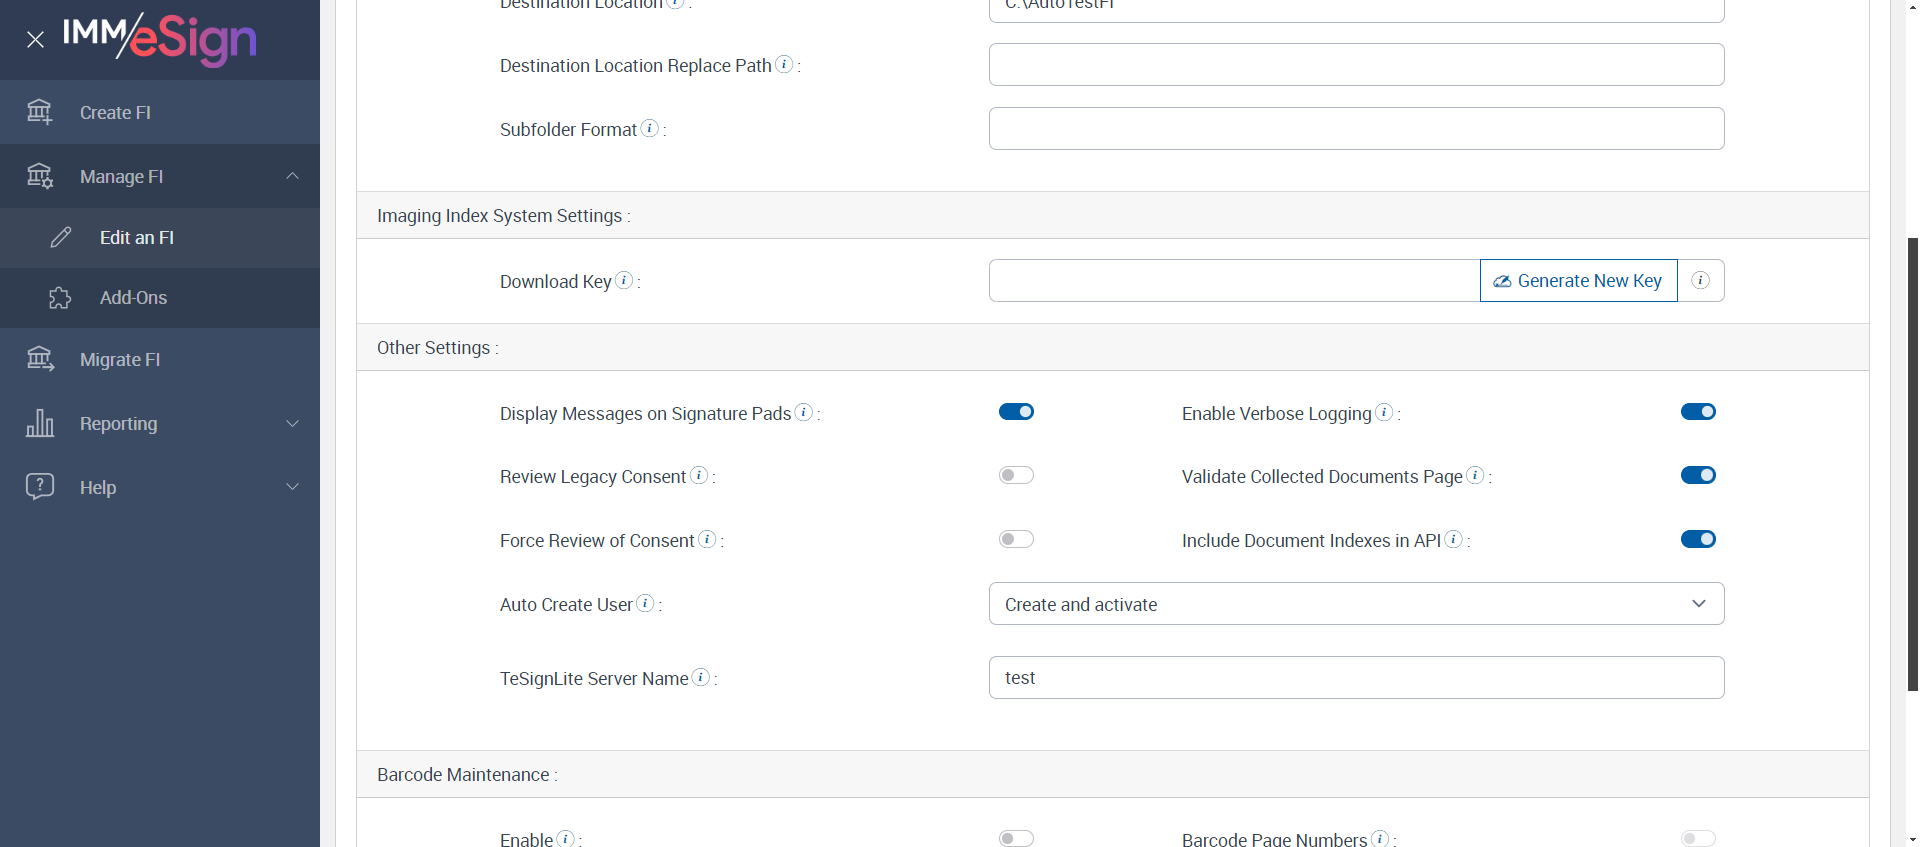Collapse the Manage FI menu

[293, 176]
